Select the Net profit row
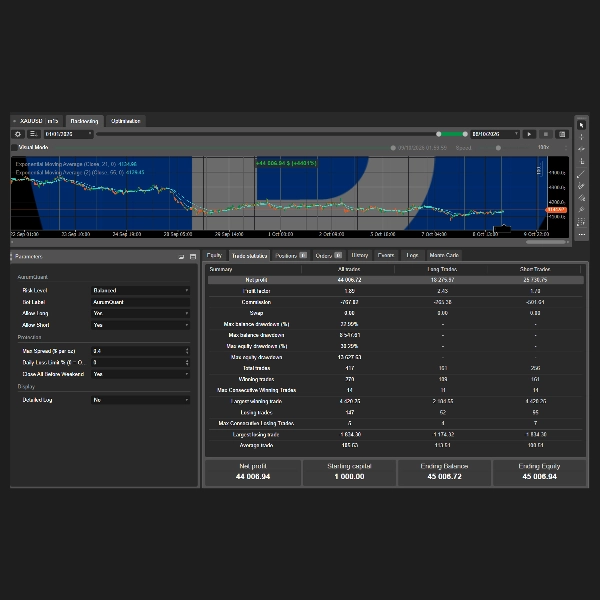The width and height of the screenshot is (600, 600). click(396, 280)
